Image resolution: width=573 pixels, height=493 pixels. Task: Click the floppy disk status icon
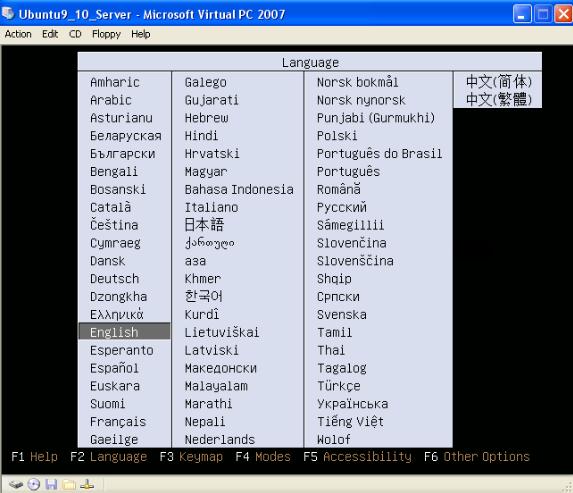click(51, 485)
